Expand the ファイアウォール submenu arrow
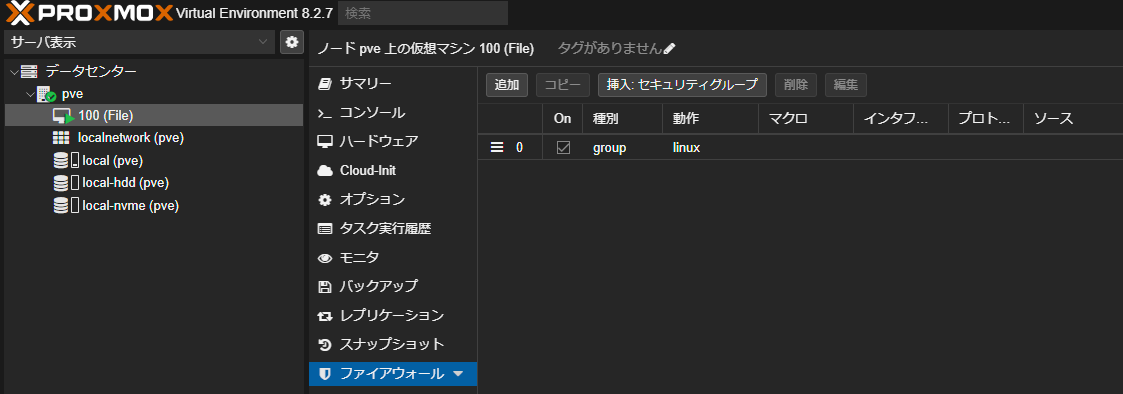 458,374
